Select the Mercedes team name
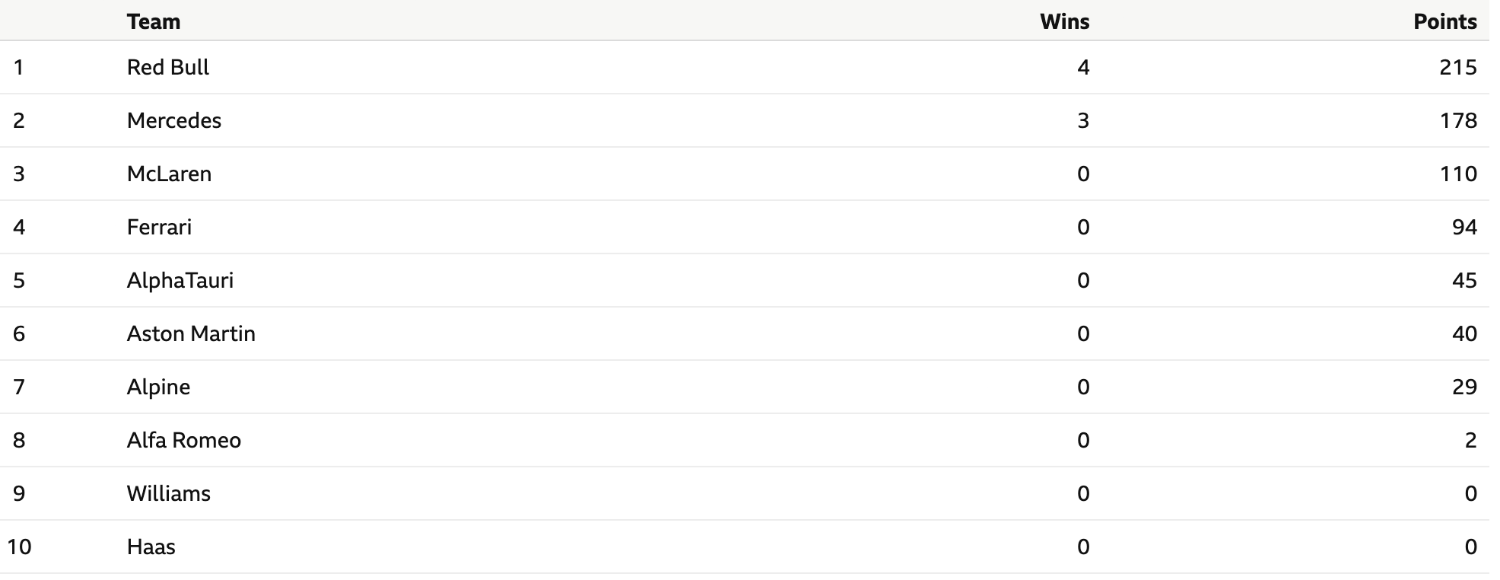 pos(174,121)
